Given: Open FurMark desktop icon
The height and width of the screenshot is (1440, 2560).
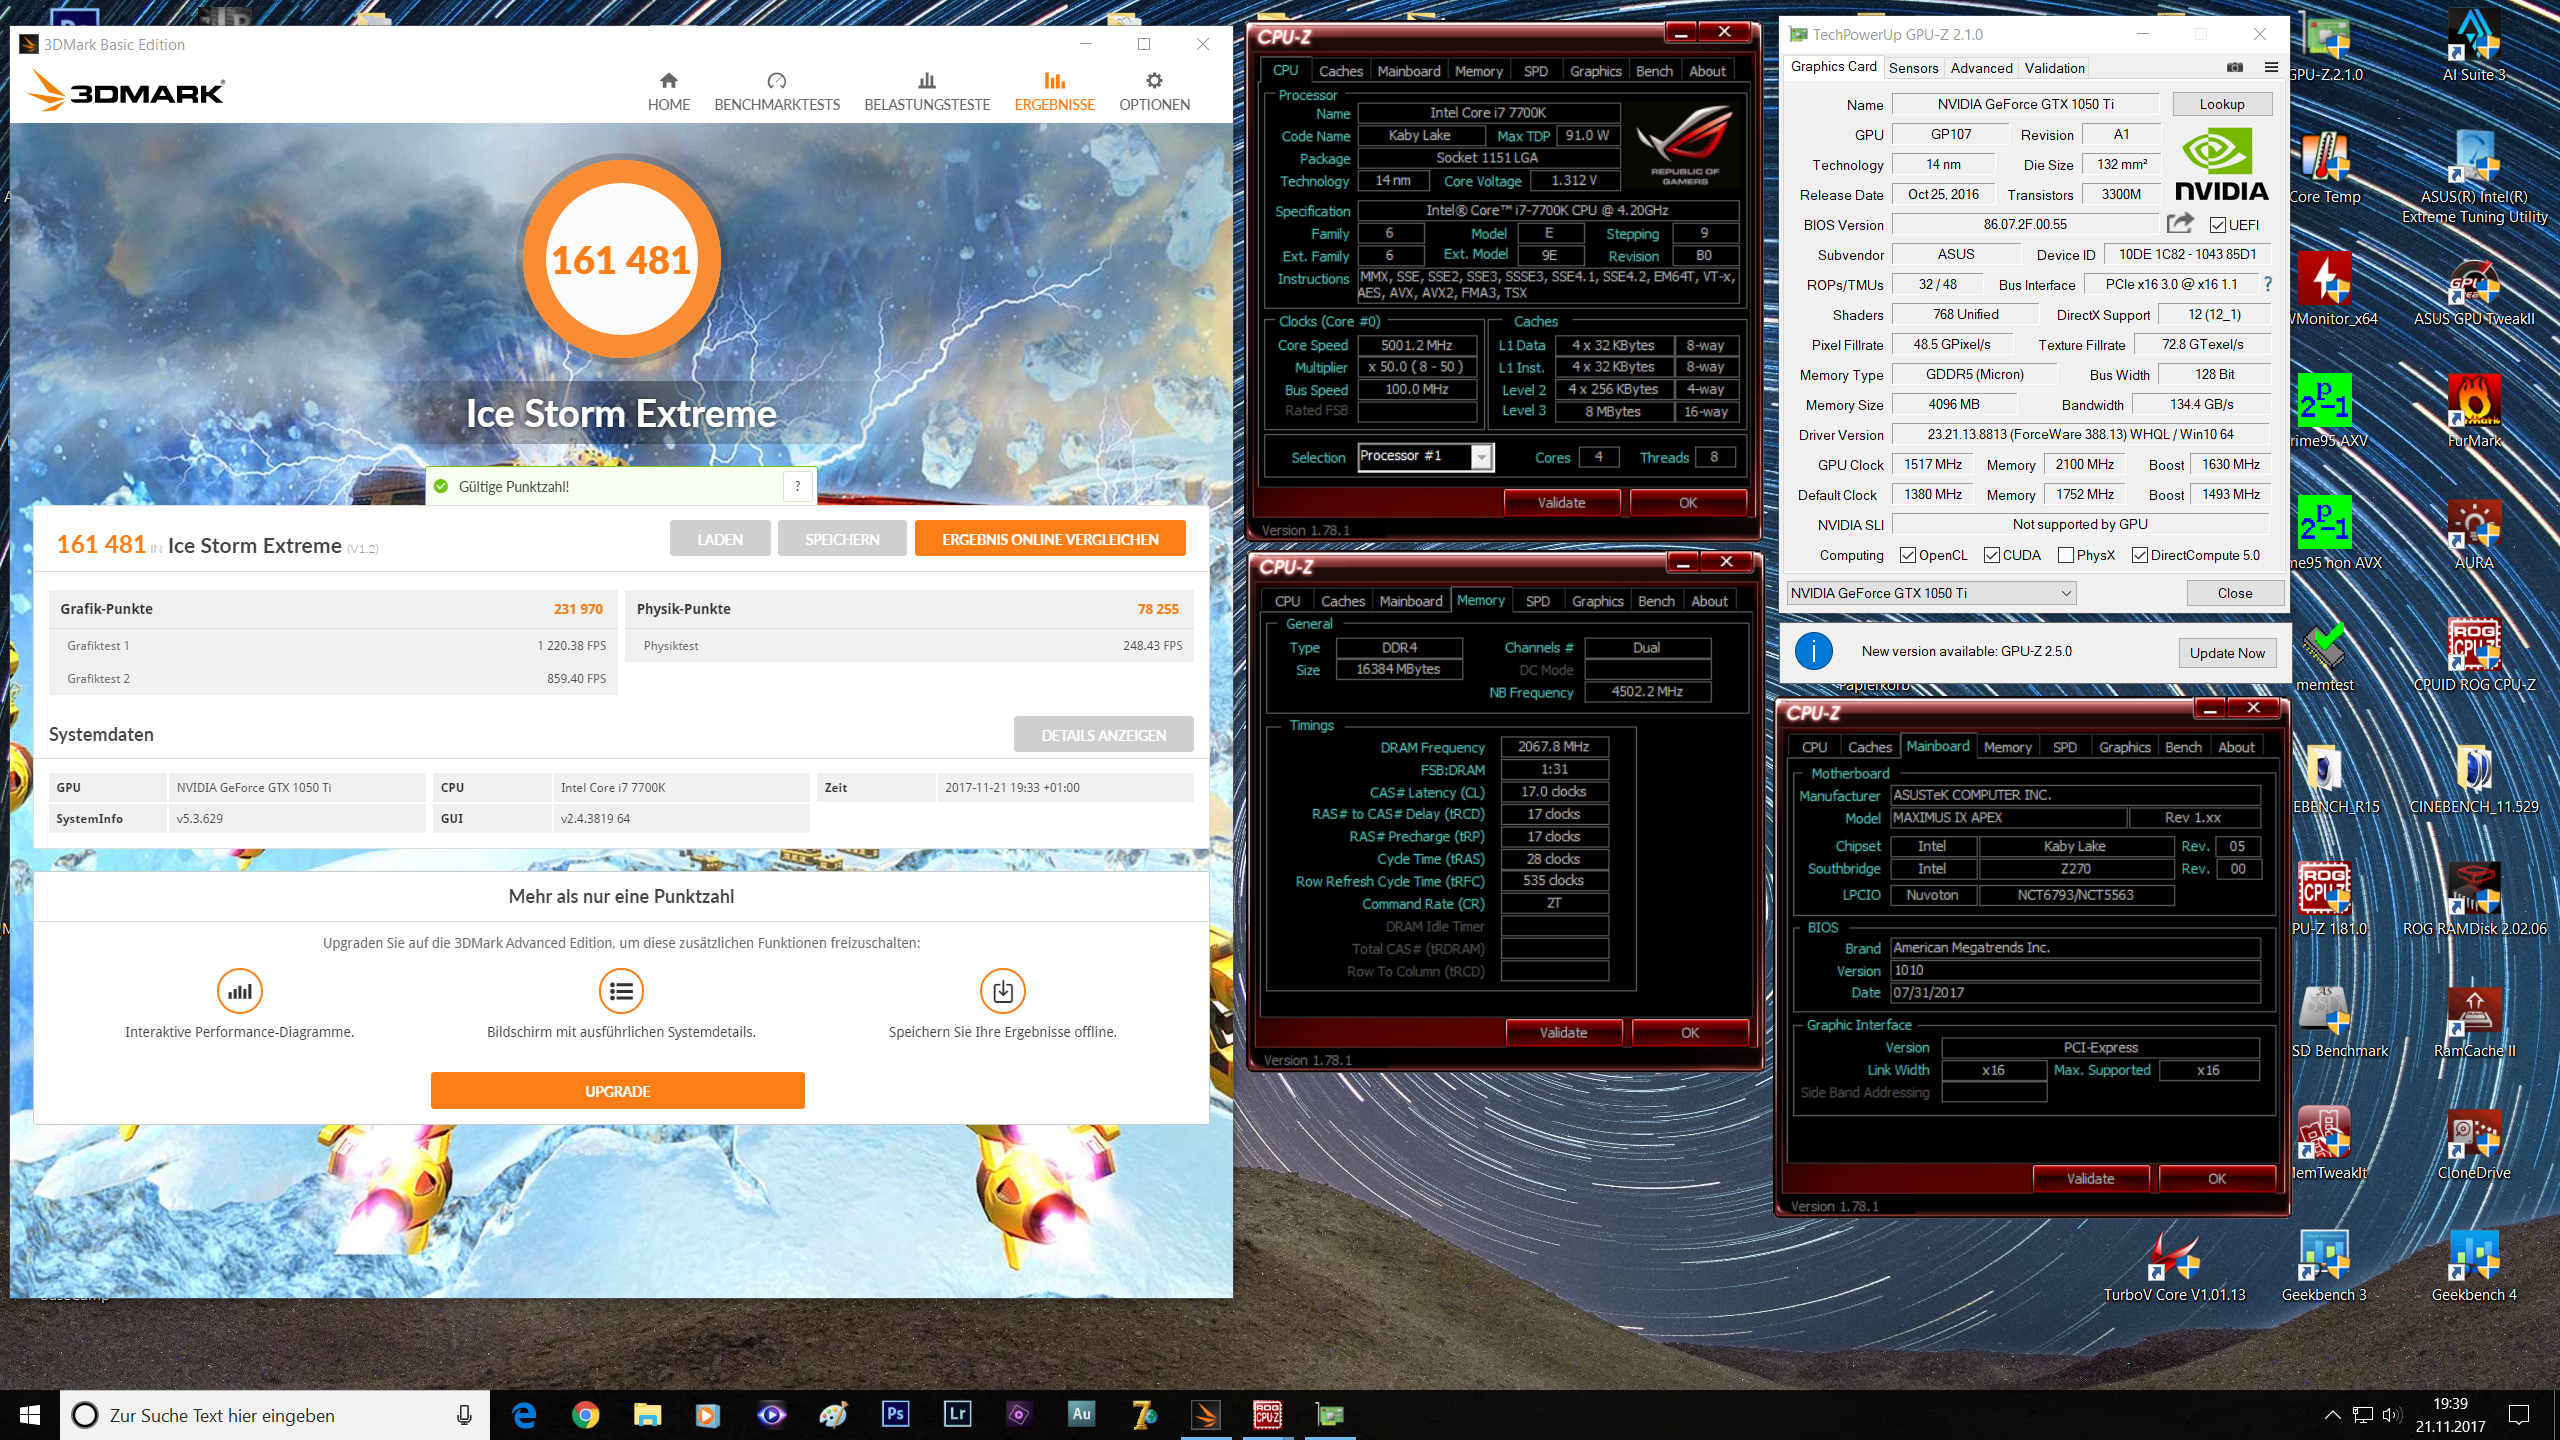Looking at the screenshot, I should [2474, 410].
